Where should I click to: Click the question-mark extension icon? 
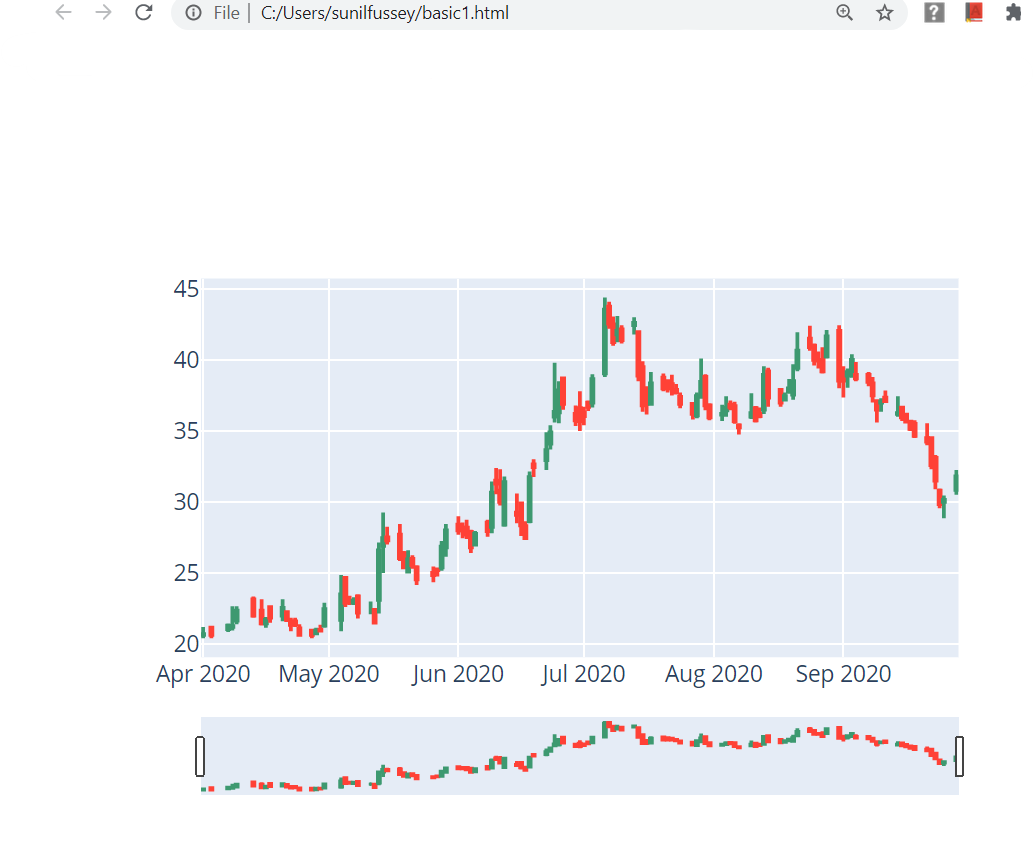pos(934,13)
